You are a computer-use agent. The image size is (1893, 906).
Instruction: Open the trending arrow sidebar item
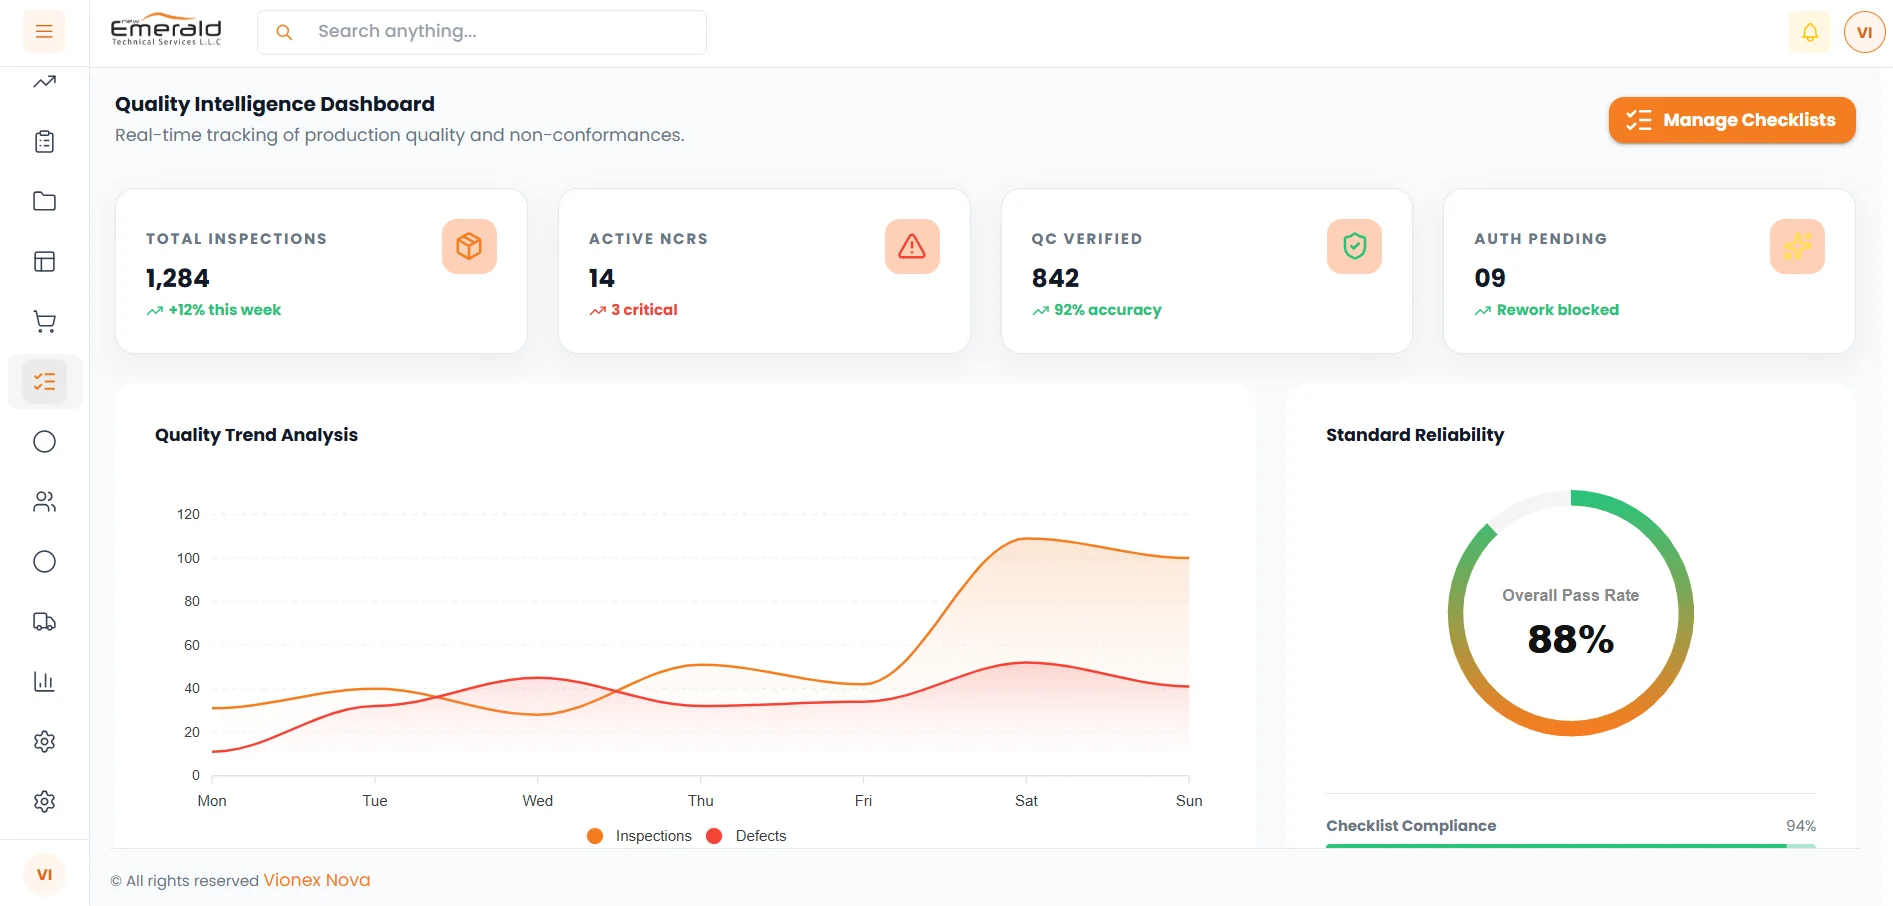pyautogui.click(x=44, y=82)
